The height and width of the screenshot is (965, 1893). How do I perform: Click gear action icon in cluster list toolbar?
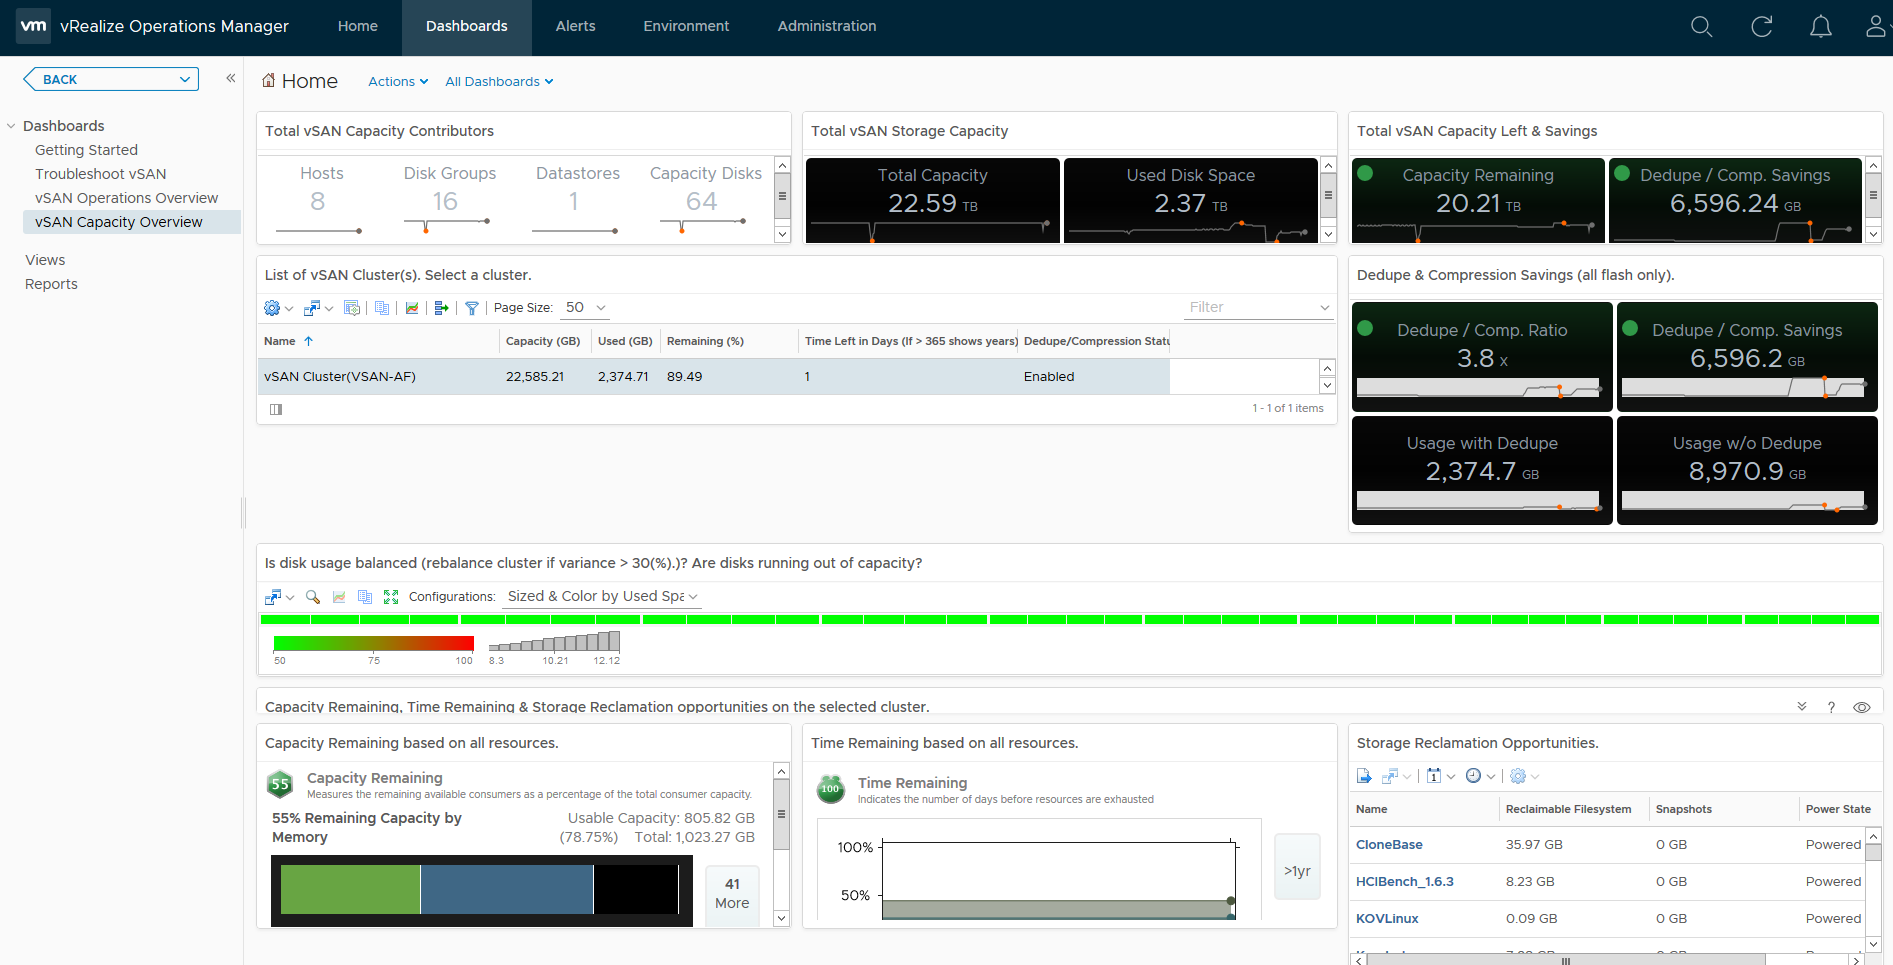(272, 308)
